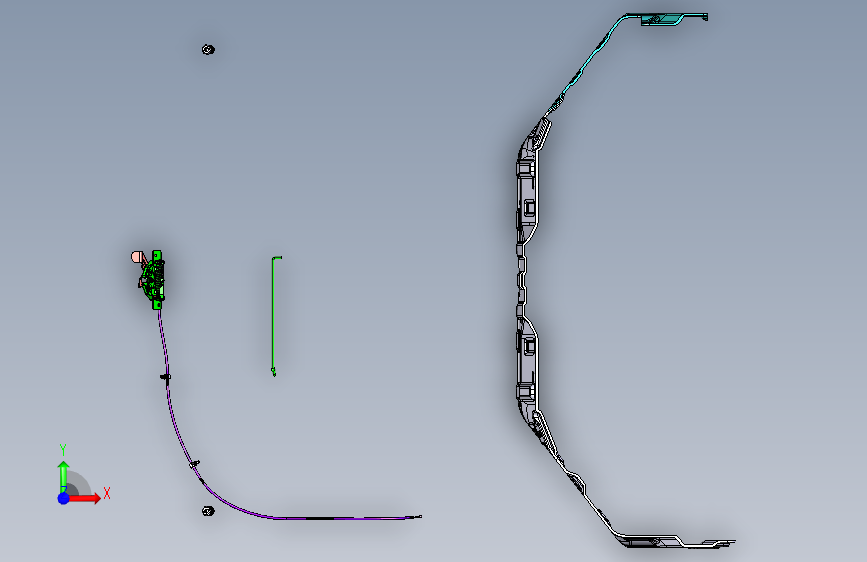The width and height of the screenshot is (867, 562).
Task: Select the gray central panel frame
Action: 526,277
